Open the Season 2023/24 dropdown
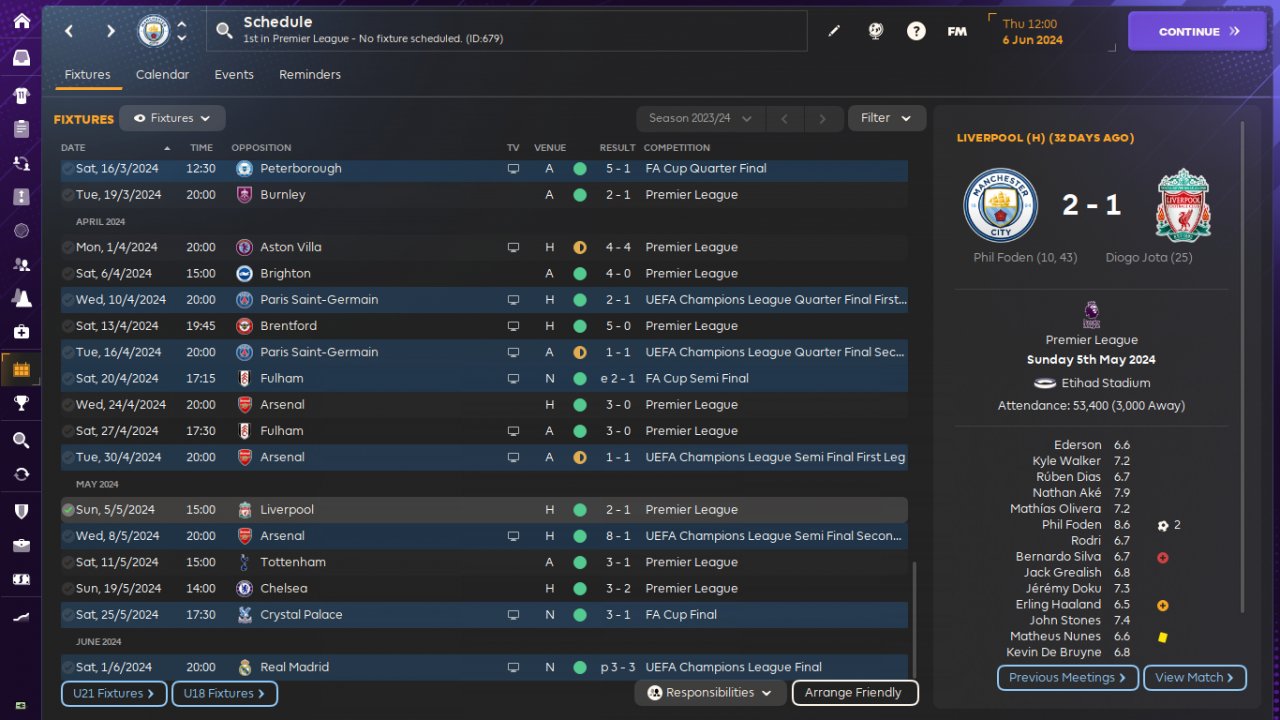1280x720 pixels. [x=700, y=118]
